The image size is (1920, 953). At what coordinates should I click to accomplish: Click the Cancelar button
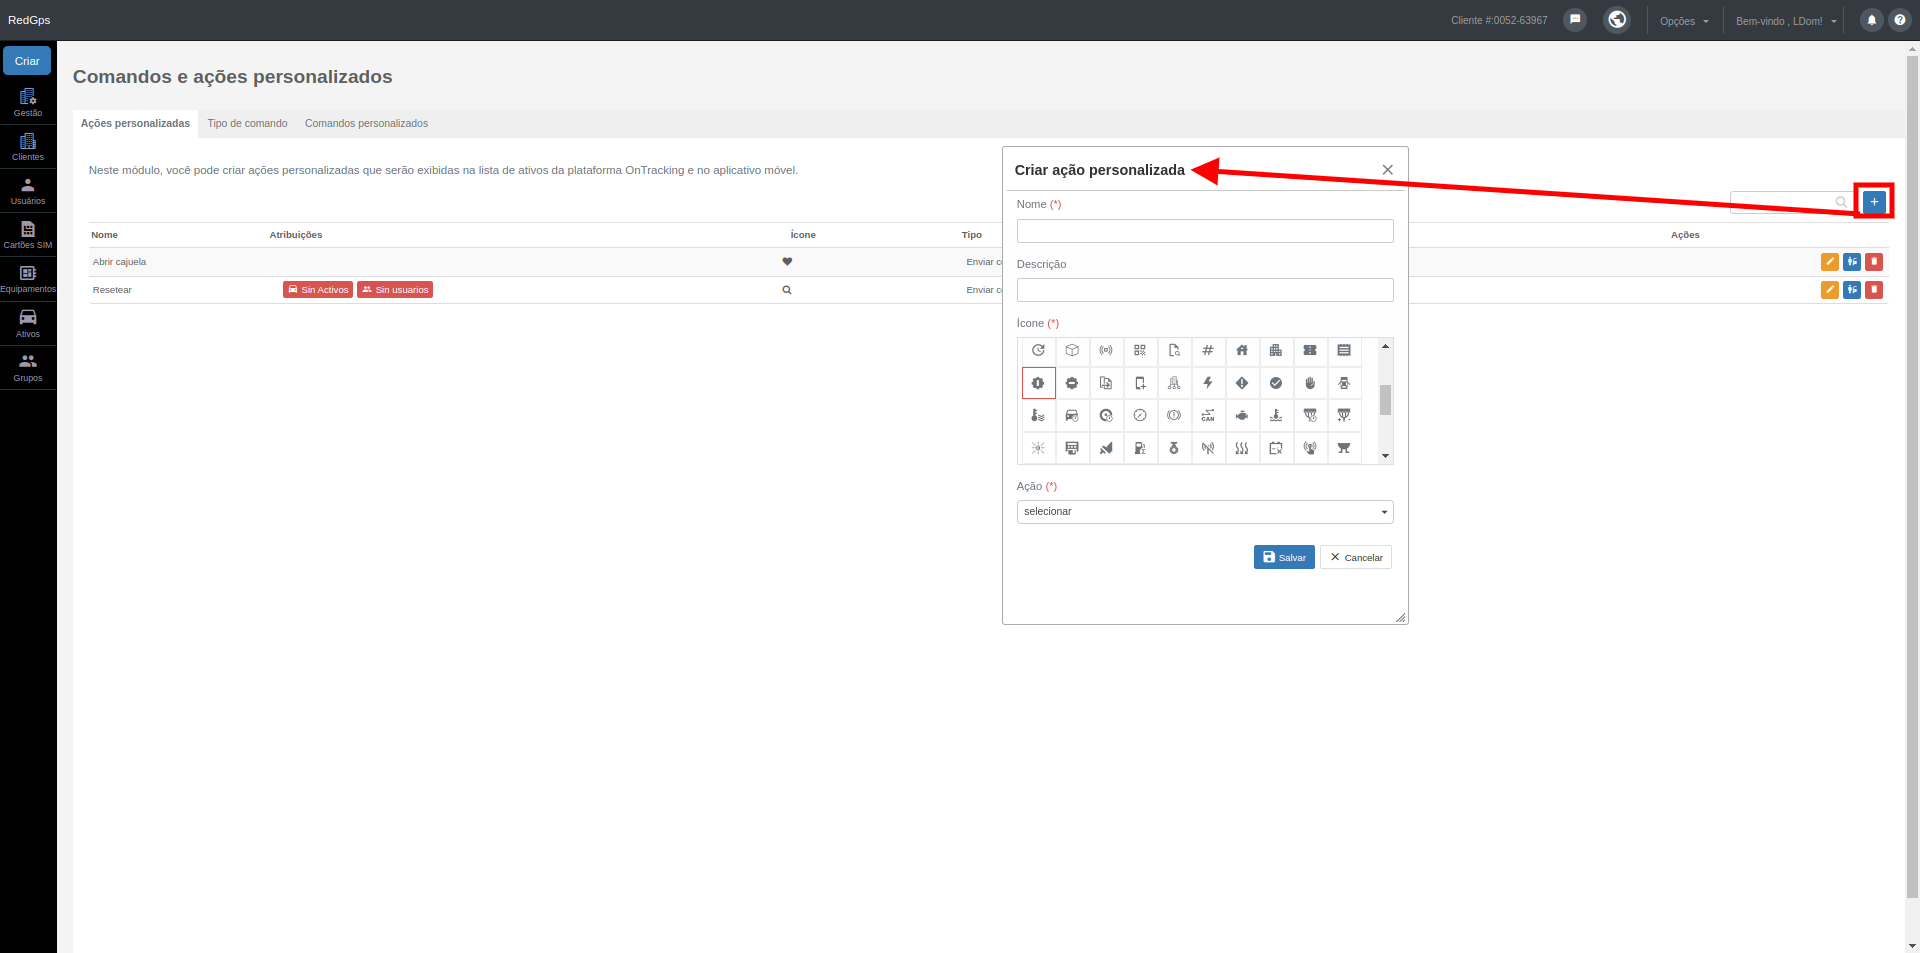1356,557
